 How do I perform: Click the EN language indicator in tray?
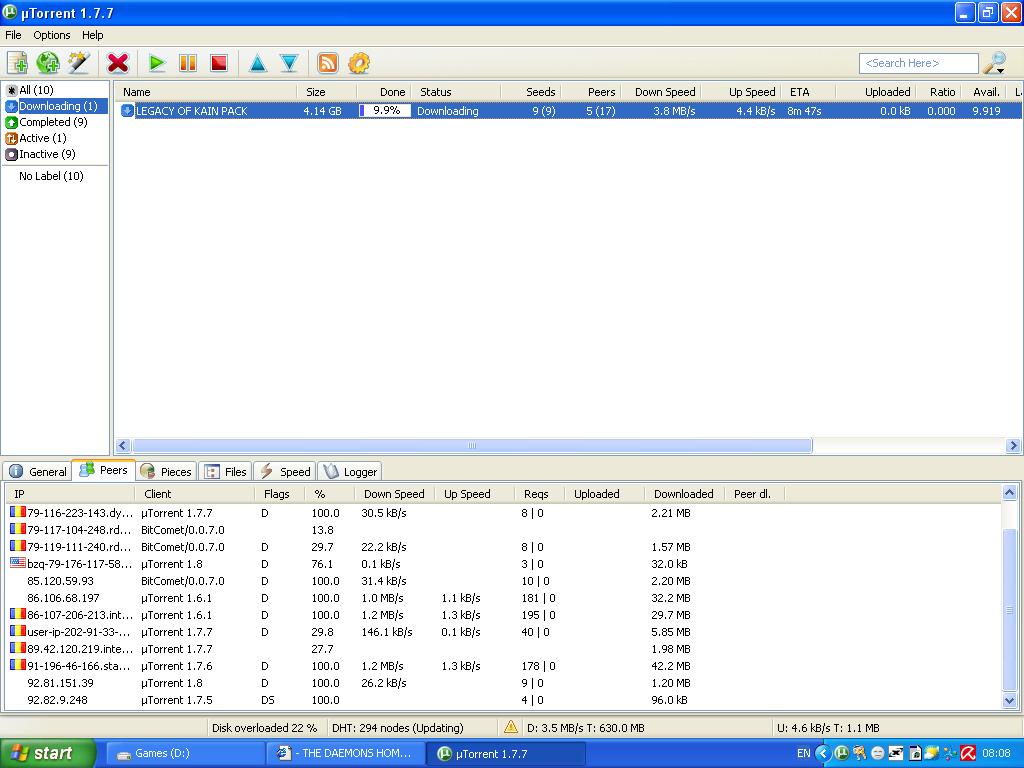803,754
